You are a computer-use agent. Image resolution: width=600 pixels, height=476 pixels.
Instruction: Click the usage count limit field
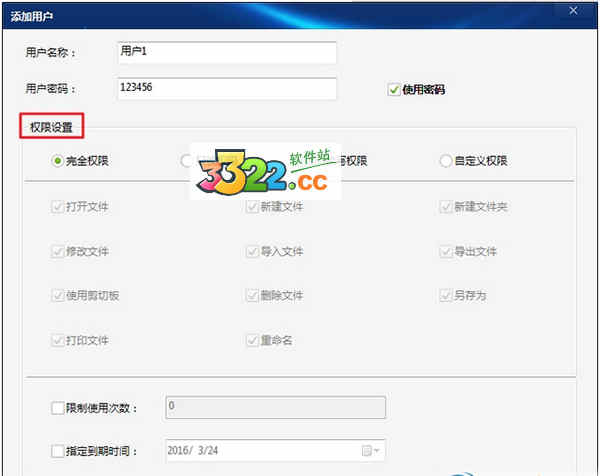(276, 407)
